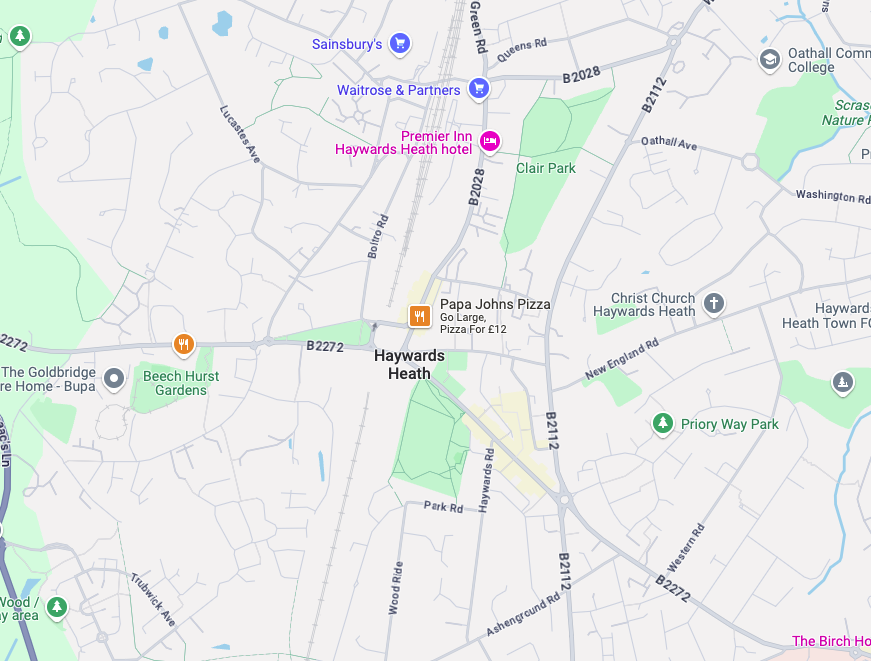Click the Priory Way Park text label
871x661 pixels.
tap(729, 424)
